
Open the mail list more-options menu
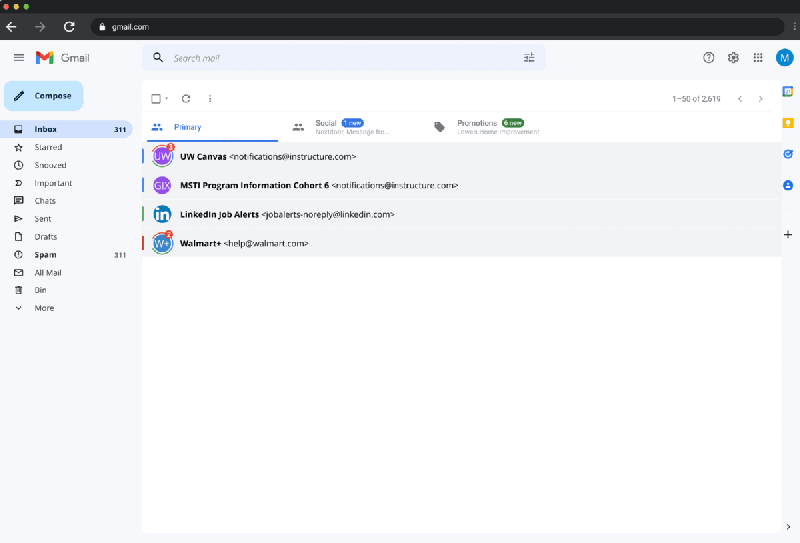[210, 98]
